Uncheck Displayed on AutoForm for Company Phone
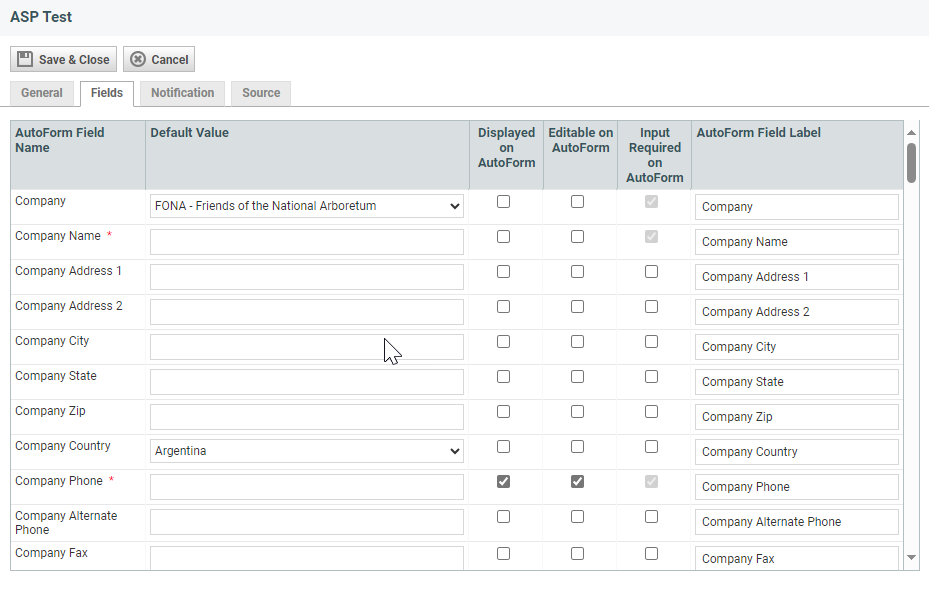Image resolution: width=929 pixels, height=598 pixels. coord(503,481)
